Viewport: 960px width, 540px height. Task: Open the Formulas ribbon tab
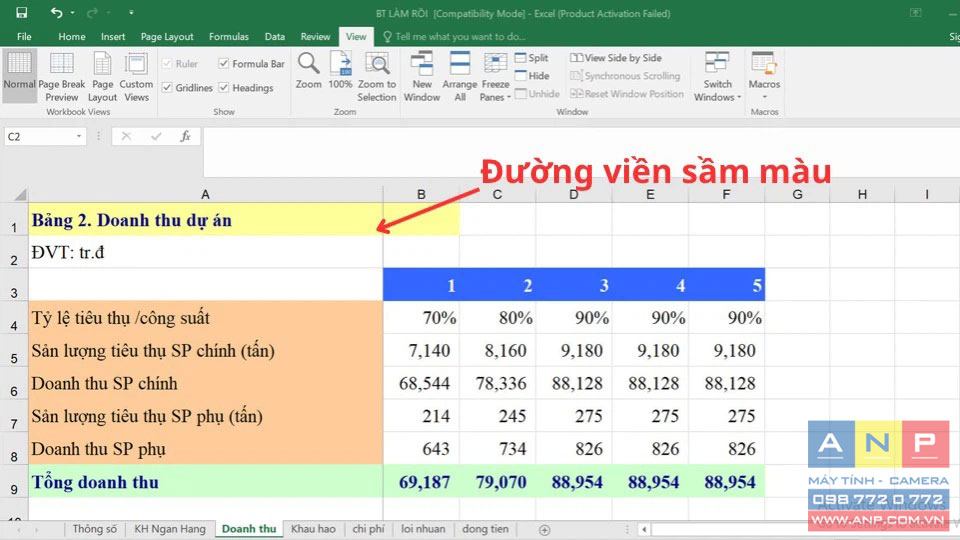tap(228, 37)
